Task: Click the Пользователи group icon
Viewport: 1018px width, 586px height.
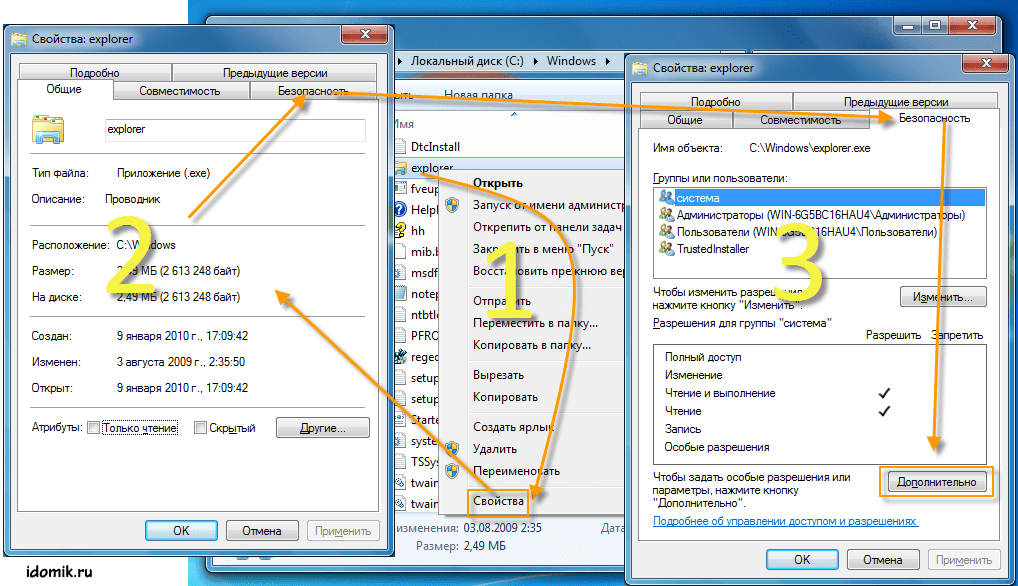Action: [x=666, y=231]
